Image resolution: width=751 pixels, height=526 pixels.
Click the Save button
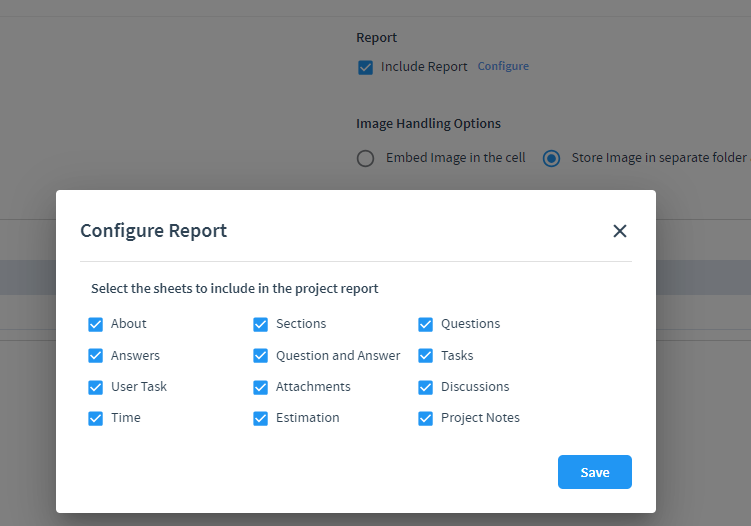point(594,472)
